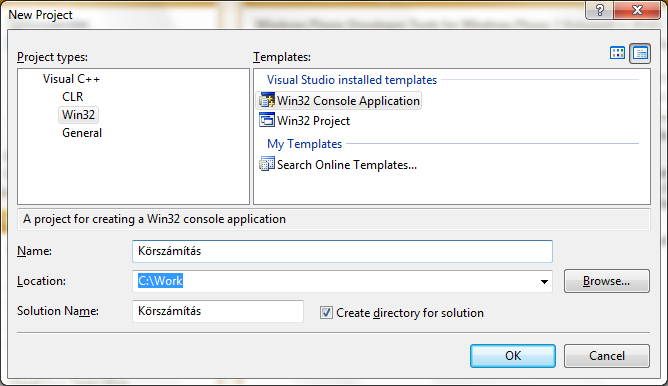The image size is (668, 386).
Task: Select CLR under Visual C++
Action: click(x=73, y=97)
